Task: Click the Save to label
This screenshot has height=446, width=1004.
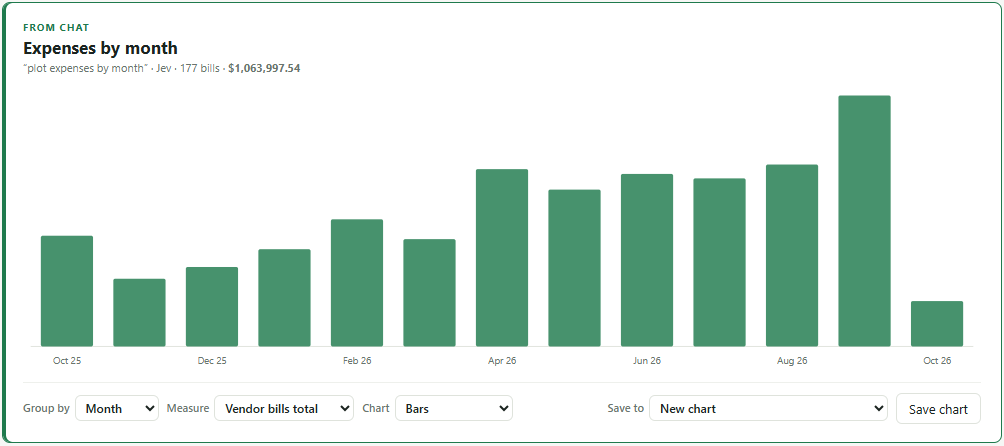Action: pos(626,408)
